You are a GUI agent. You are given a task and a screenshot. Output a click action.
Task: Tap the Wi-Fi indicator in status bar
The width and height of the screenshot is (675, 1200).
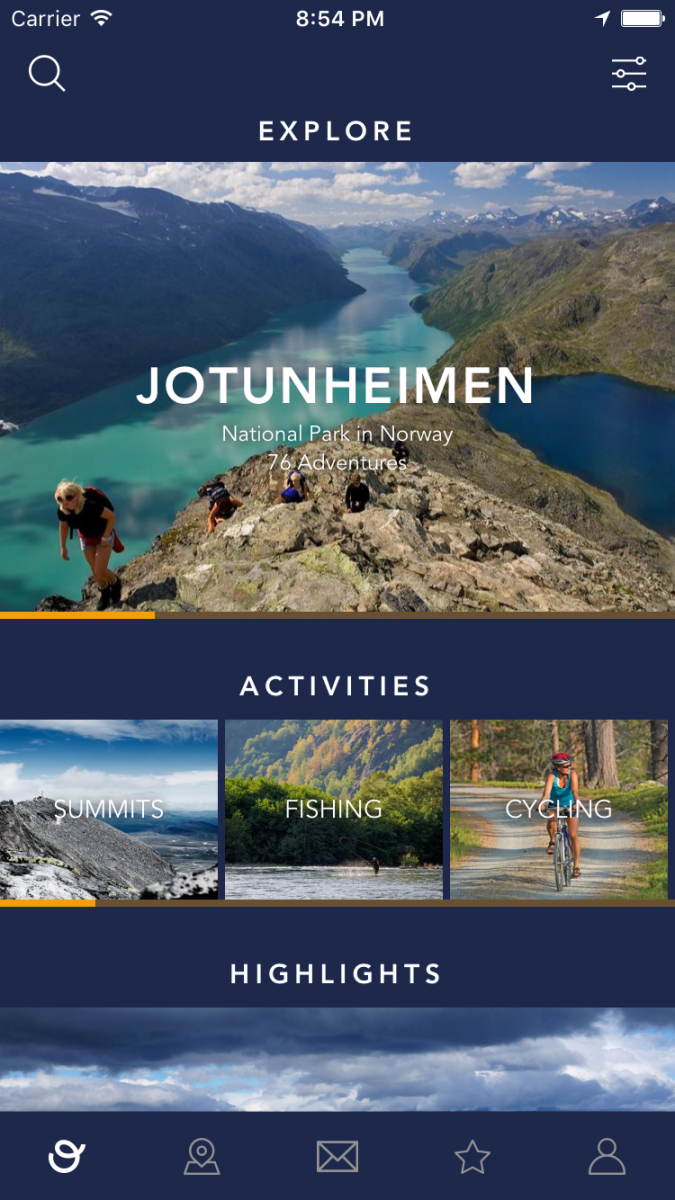100,18
